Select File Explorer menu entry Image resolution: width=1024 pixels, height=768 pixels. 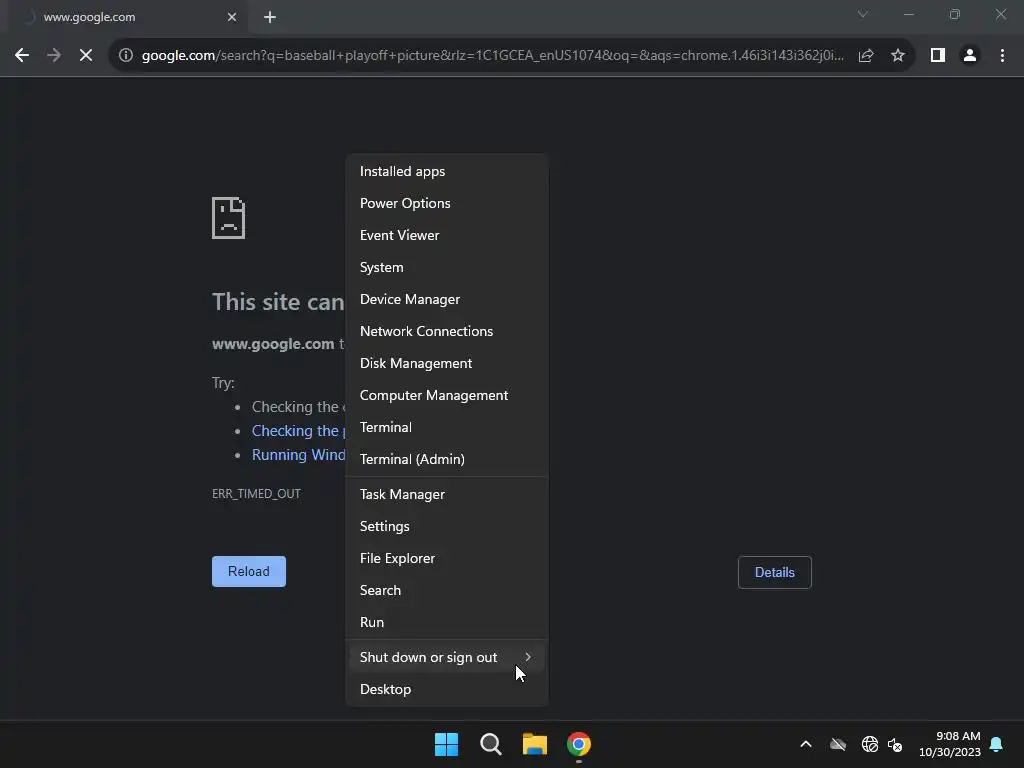pyautogui.click(x=447, y=558)
